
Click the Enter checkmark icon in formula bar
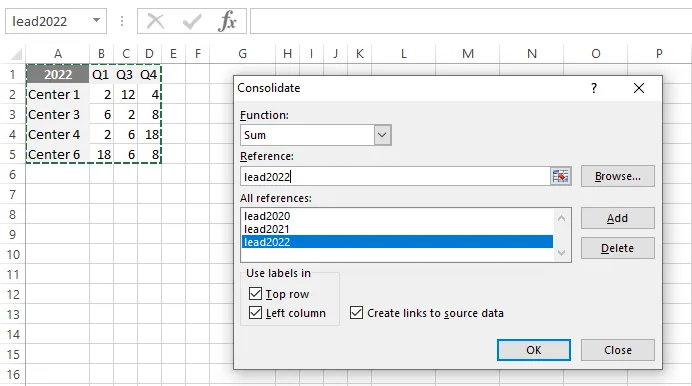192,21
